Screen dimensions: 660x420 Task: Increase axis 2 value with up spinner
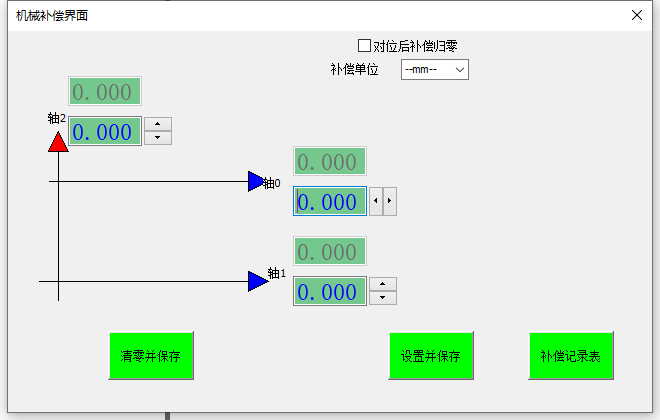point(158,125)
